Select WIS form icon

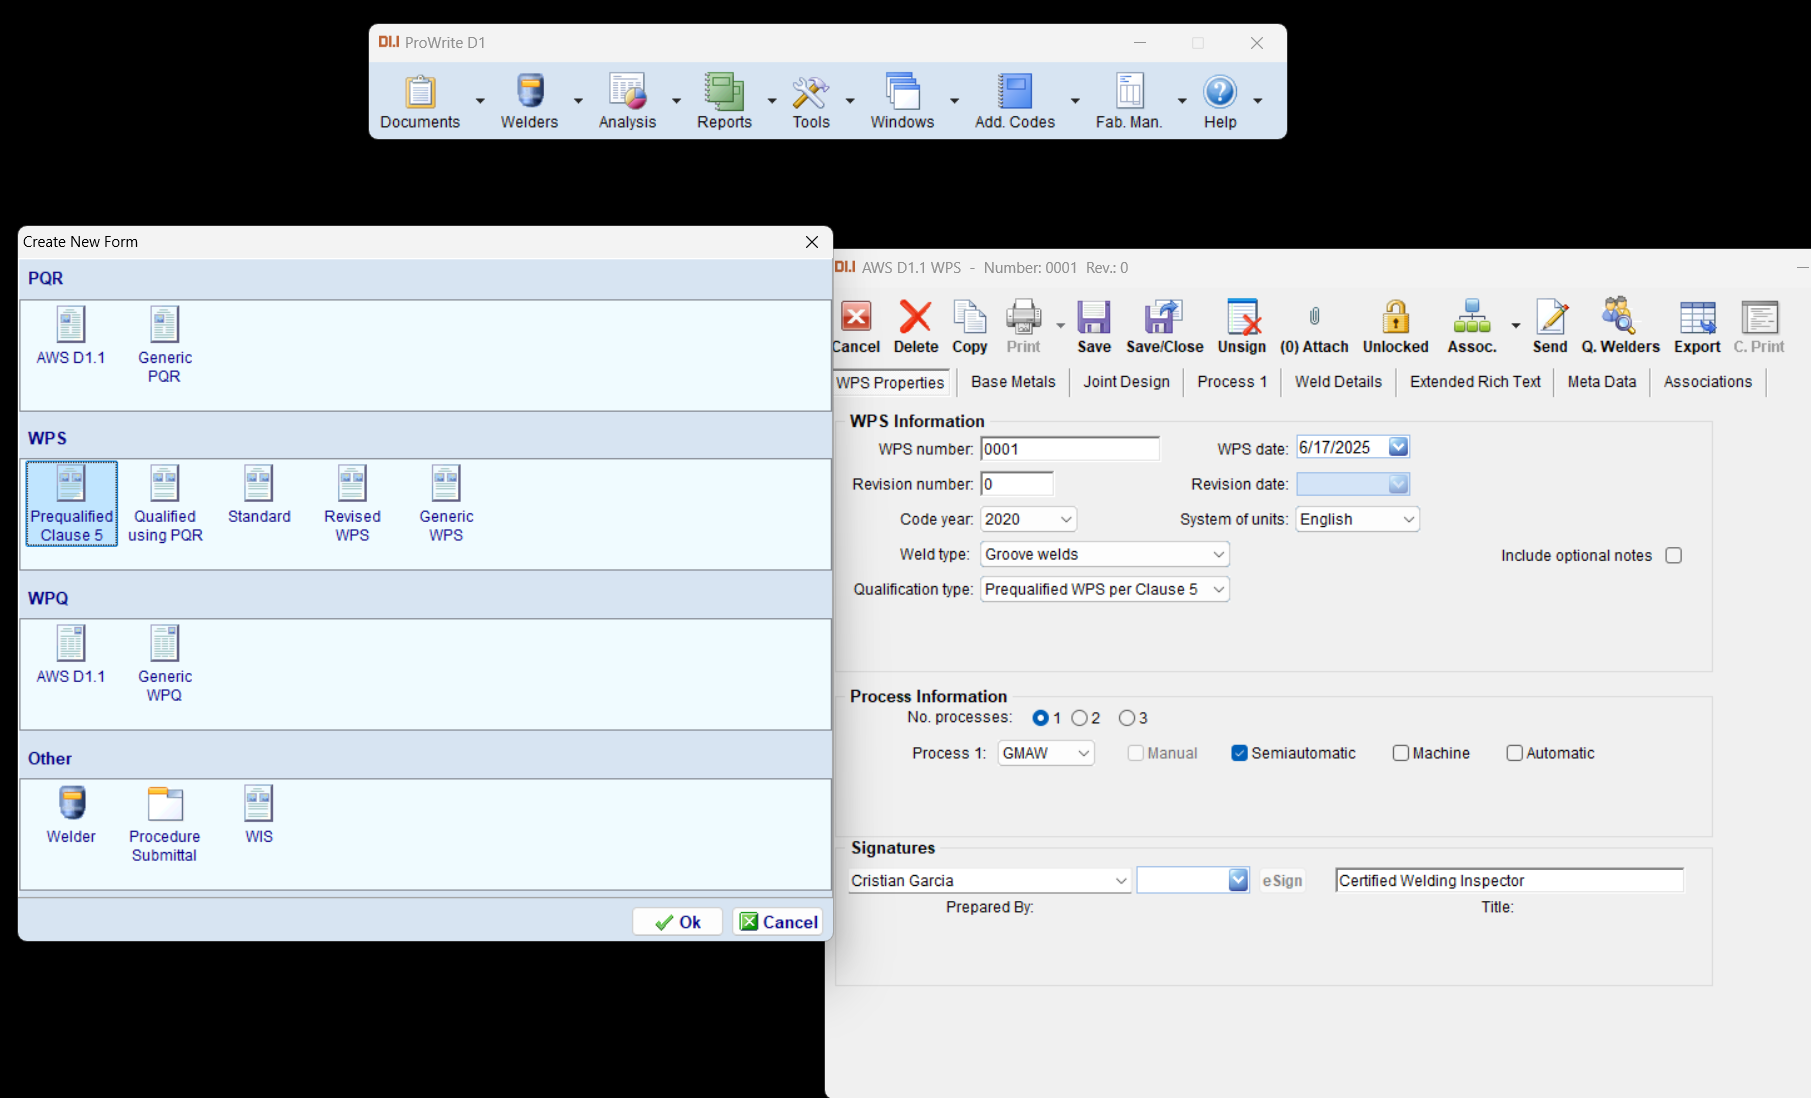coord(259,814)
